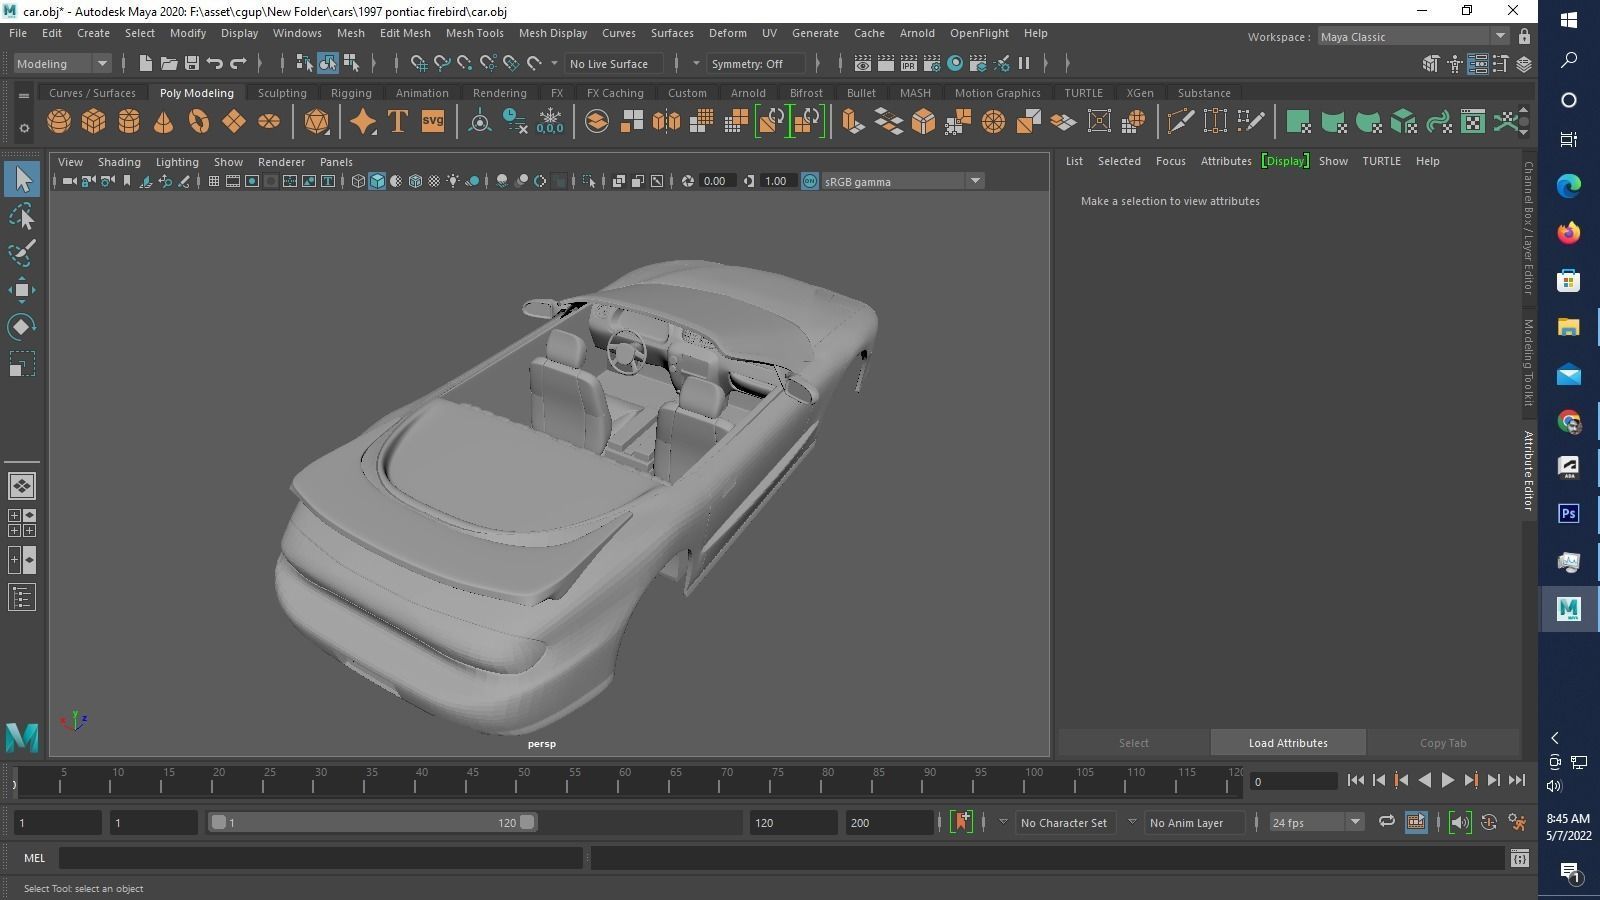This screenshot has height=900, width=1600.
Task: Click frame 60 on the time slider
Action: 625,781
